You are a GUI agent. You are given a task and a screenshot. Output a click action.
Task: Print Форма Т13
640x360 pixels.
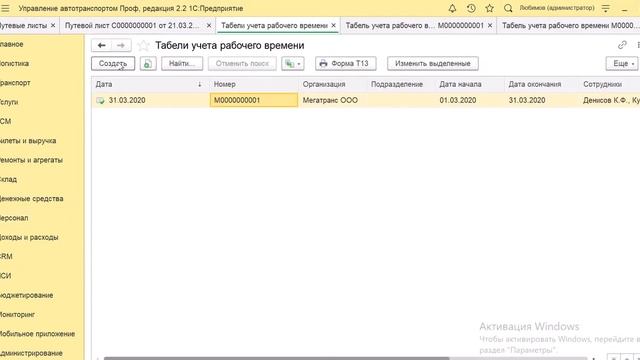tap(345, 64)
